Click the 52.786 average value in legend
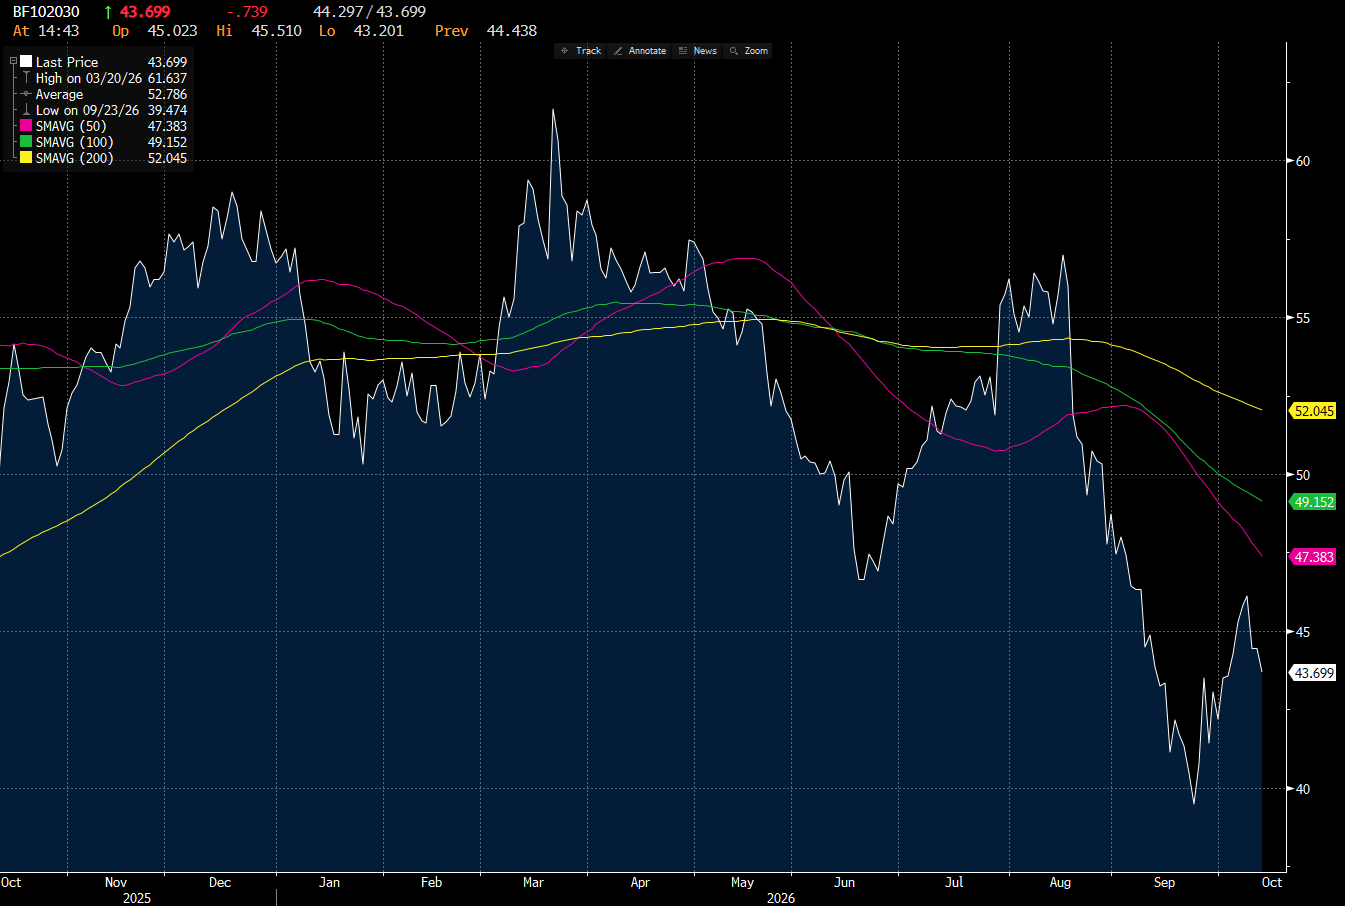The image size is (1345, 906). (x=167, y=94)
